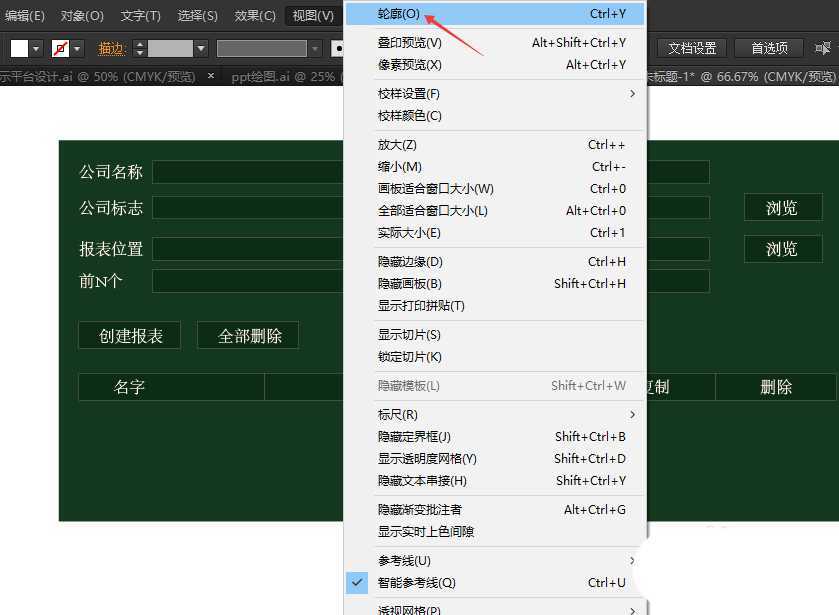Increase the 描边 value with the up arrow
Screen dimensions: 839x615
(x=139, y=43)
